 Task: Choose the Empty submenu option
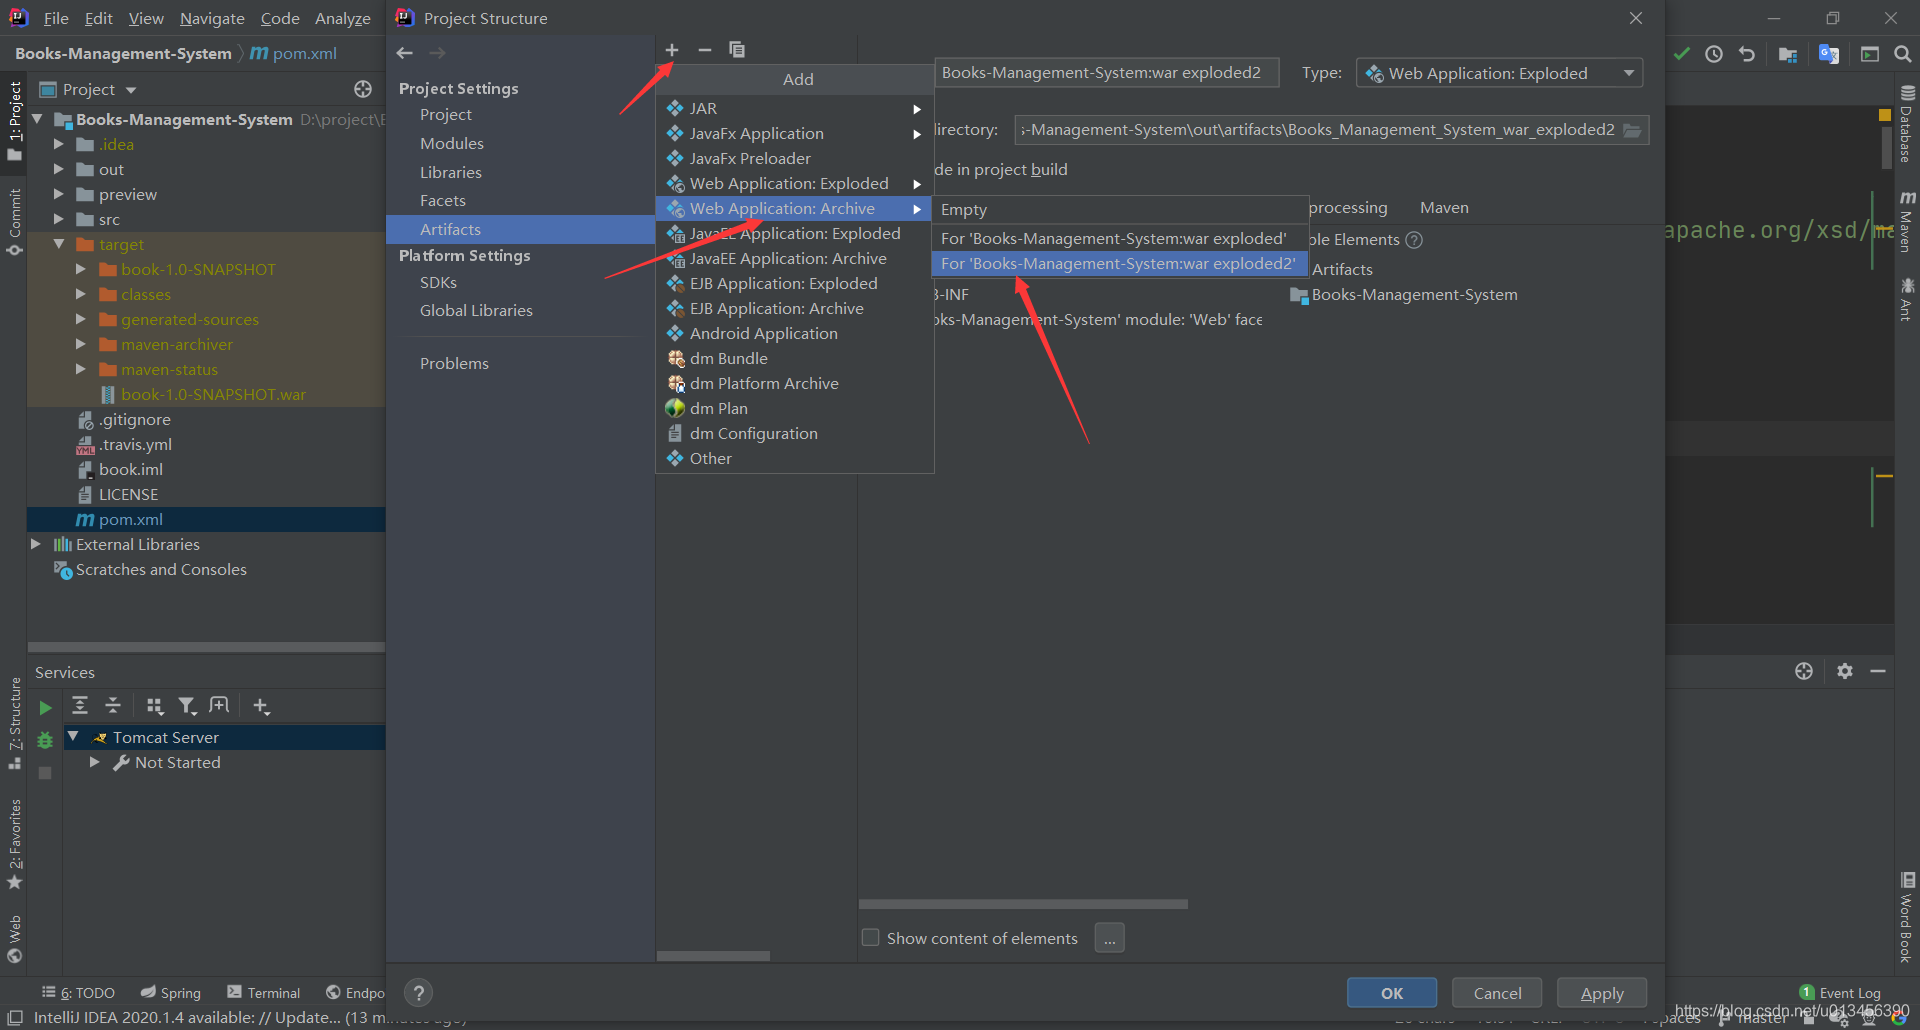[x=1119, y=210]
